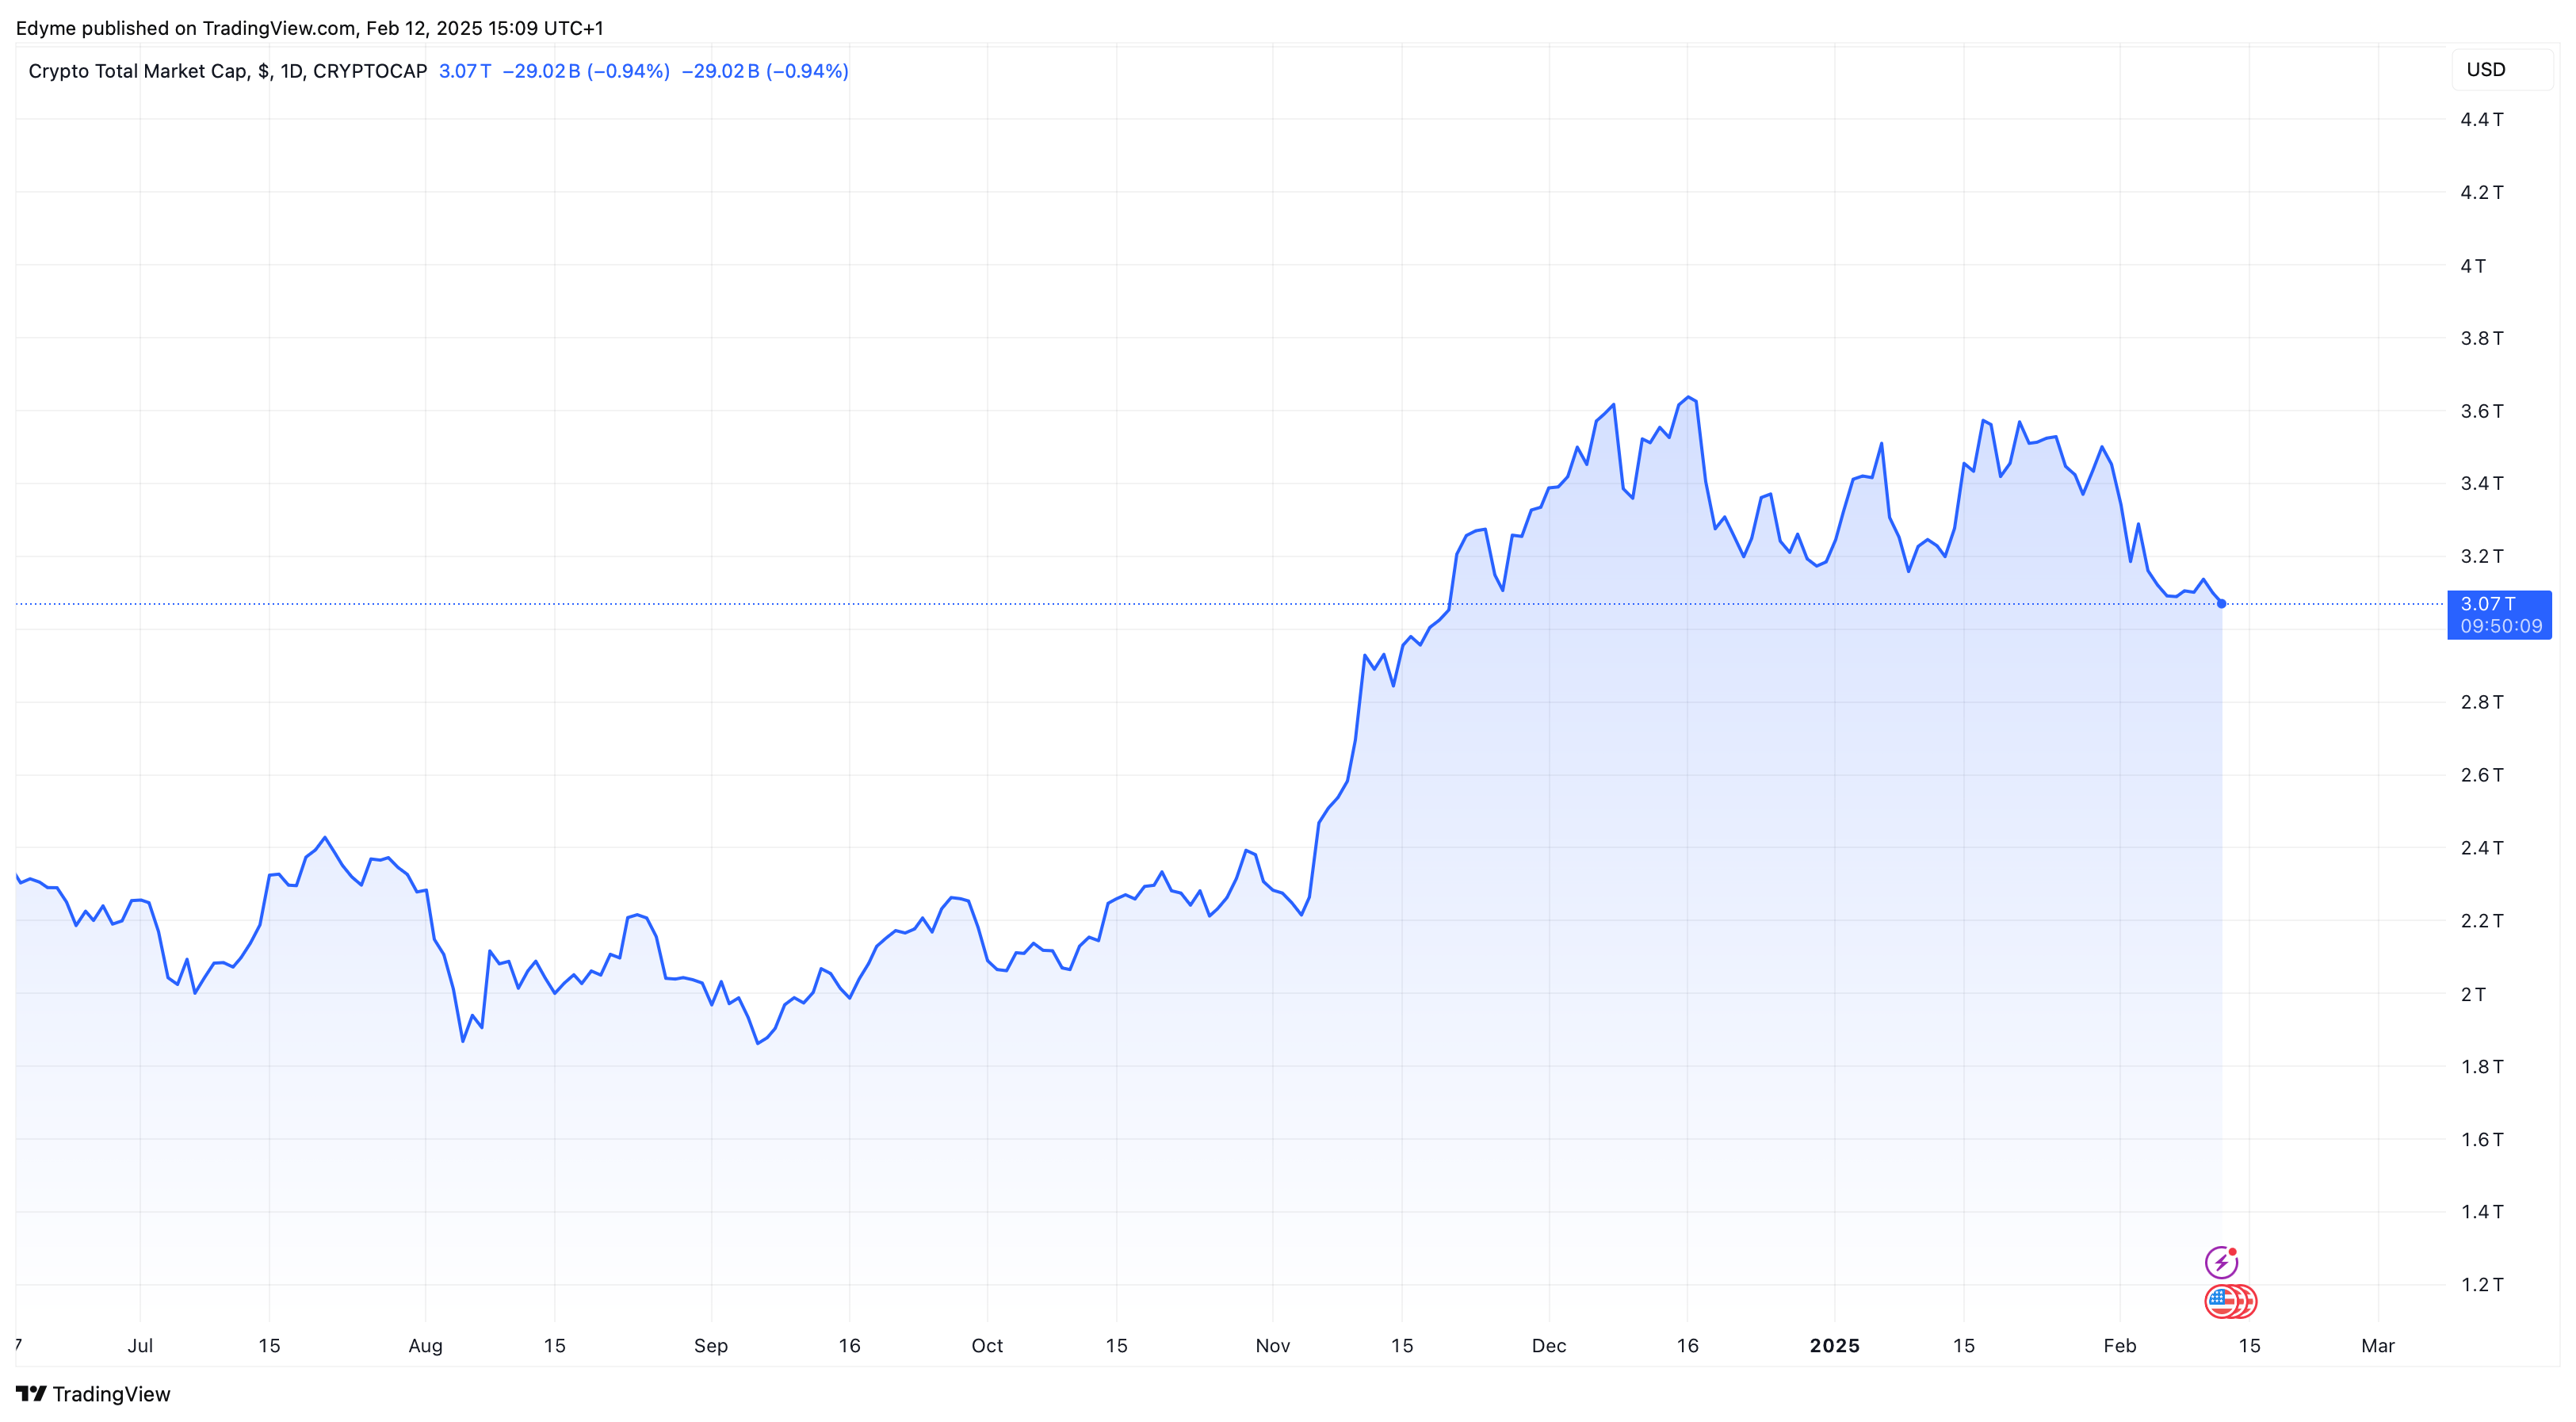Click the 3.07 T value in legend
This screenshot has height=1422, width=2576.
(x=464, y=71)
